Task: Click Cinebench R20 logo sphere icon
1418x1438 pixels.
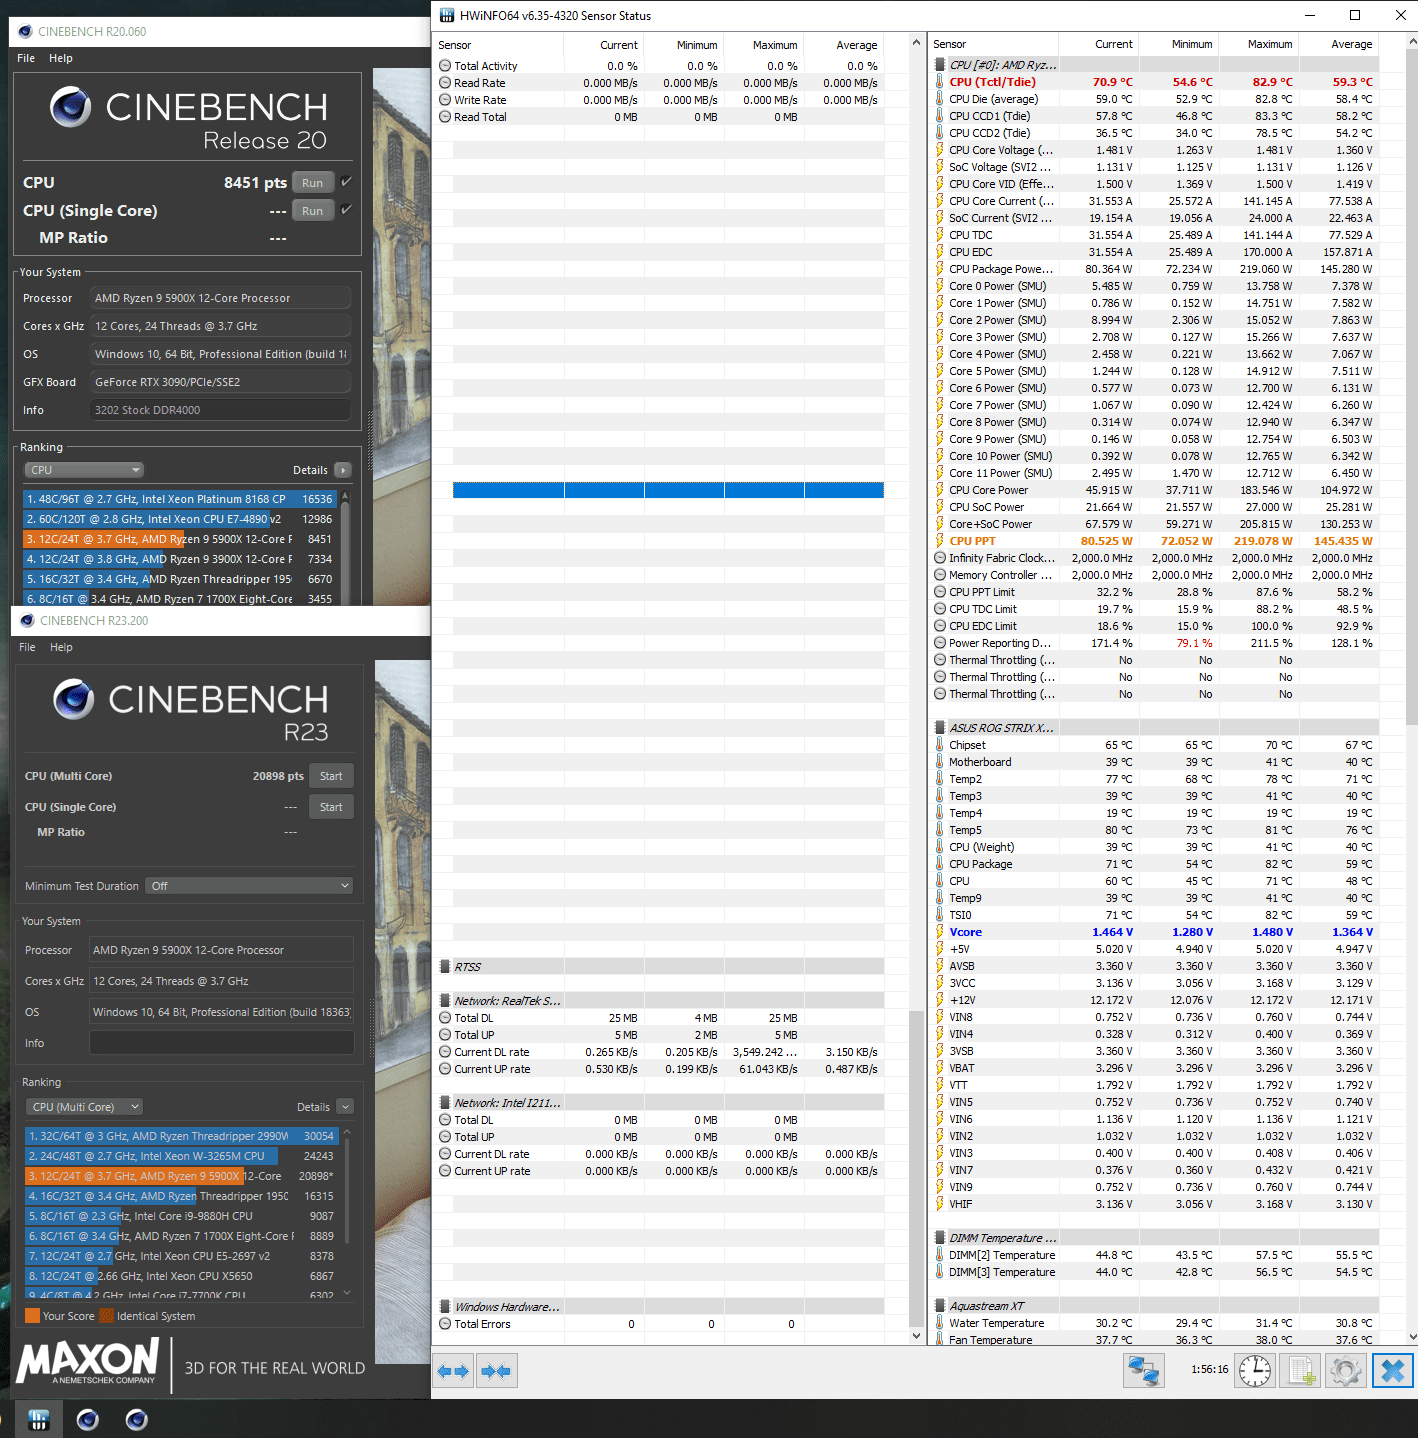Action: click(70, 106)
